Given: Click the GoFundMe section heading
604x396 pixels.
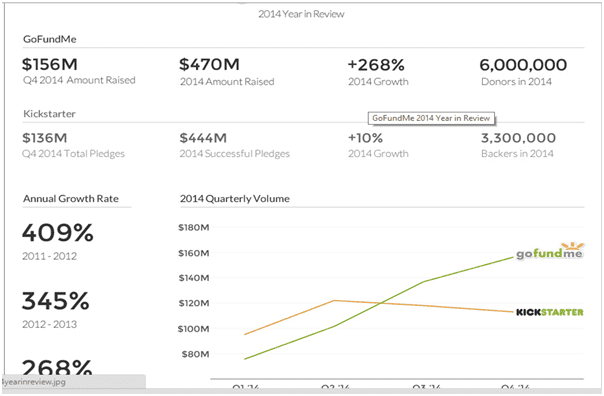Looking at the screenshot, I should tap(50, 39).
